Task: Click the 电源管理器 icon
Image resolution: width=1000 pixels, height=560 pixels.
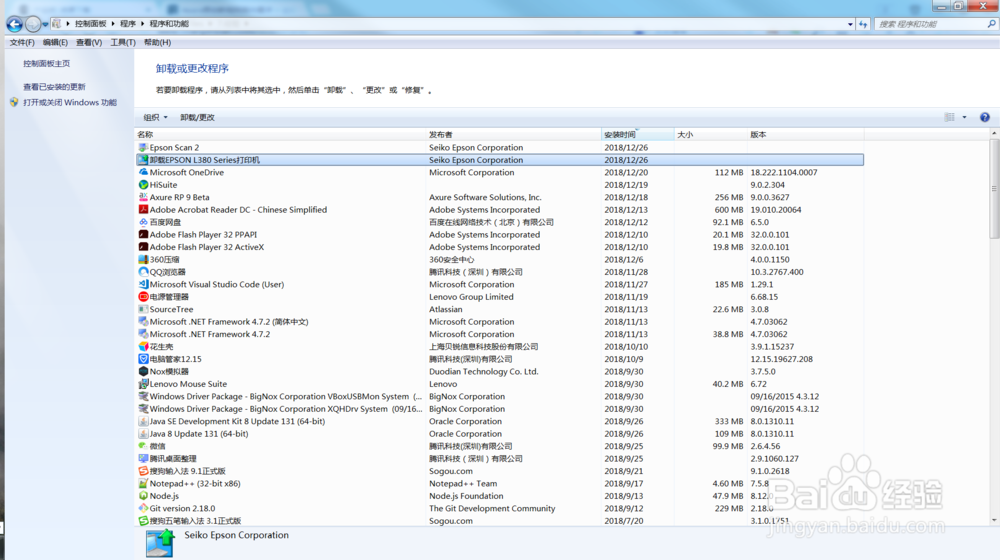Action: 143,297
